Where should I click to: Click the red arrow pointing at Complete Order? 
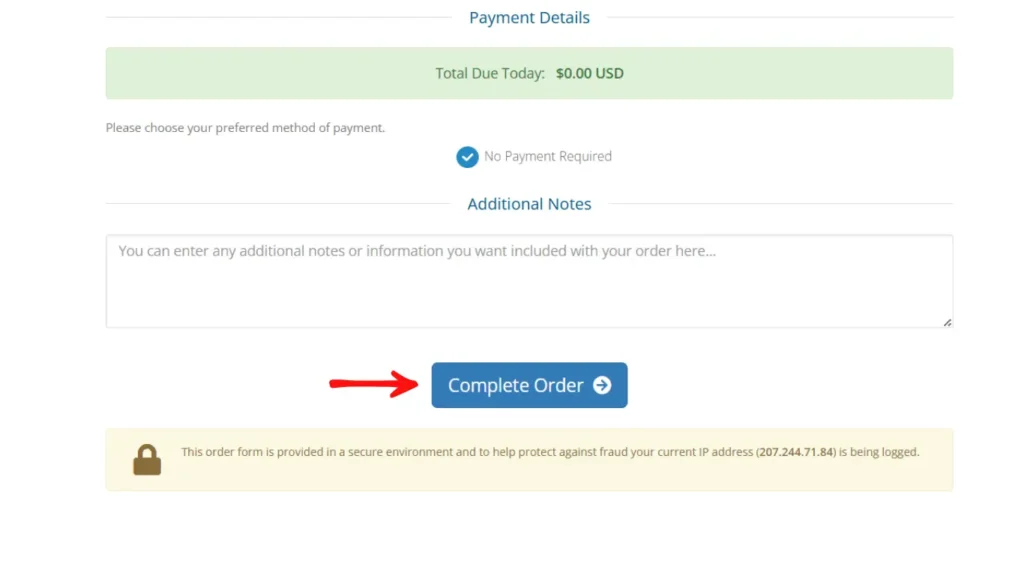tap(373, 383)
